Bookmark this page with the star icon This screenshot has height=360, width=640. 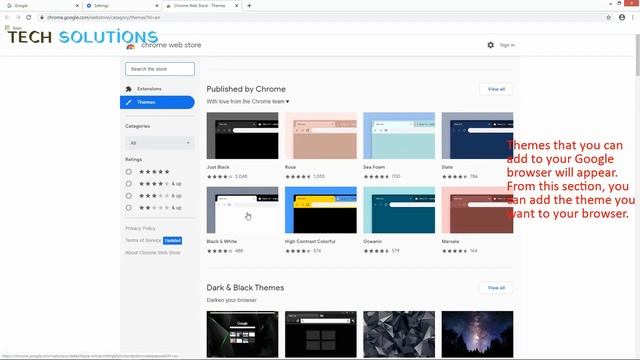pyautogui.click(x=609, y=18)
